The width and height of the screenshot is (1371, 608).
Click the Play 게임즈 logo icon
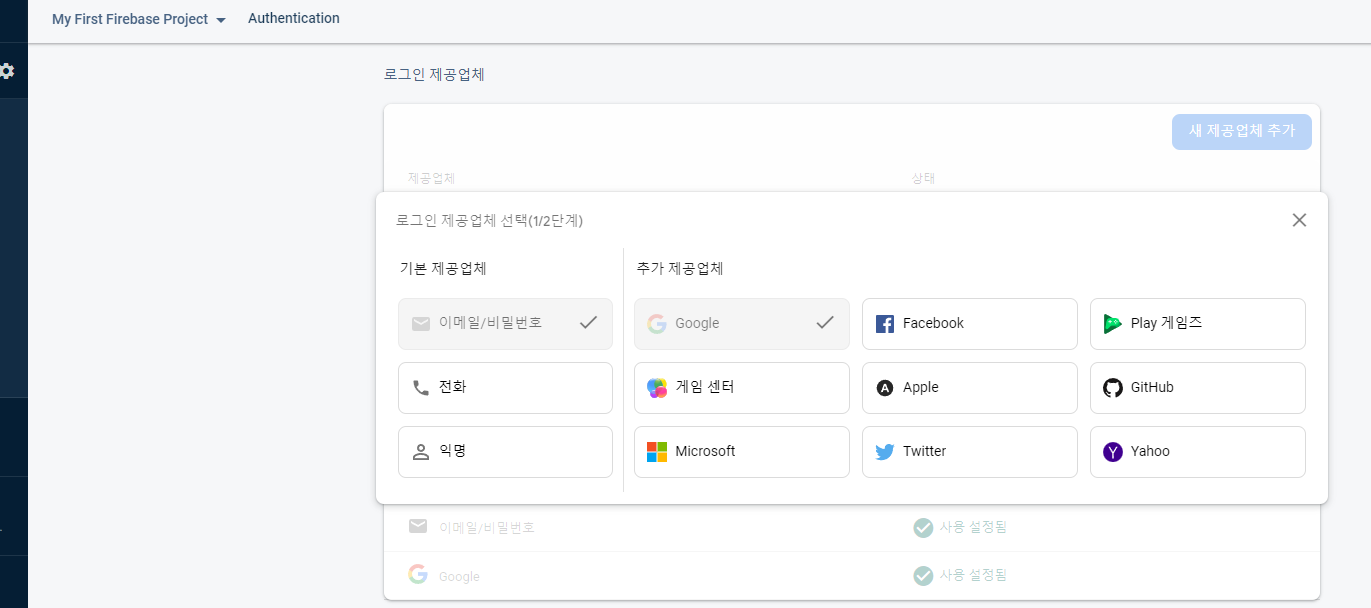[1112, 324]
